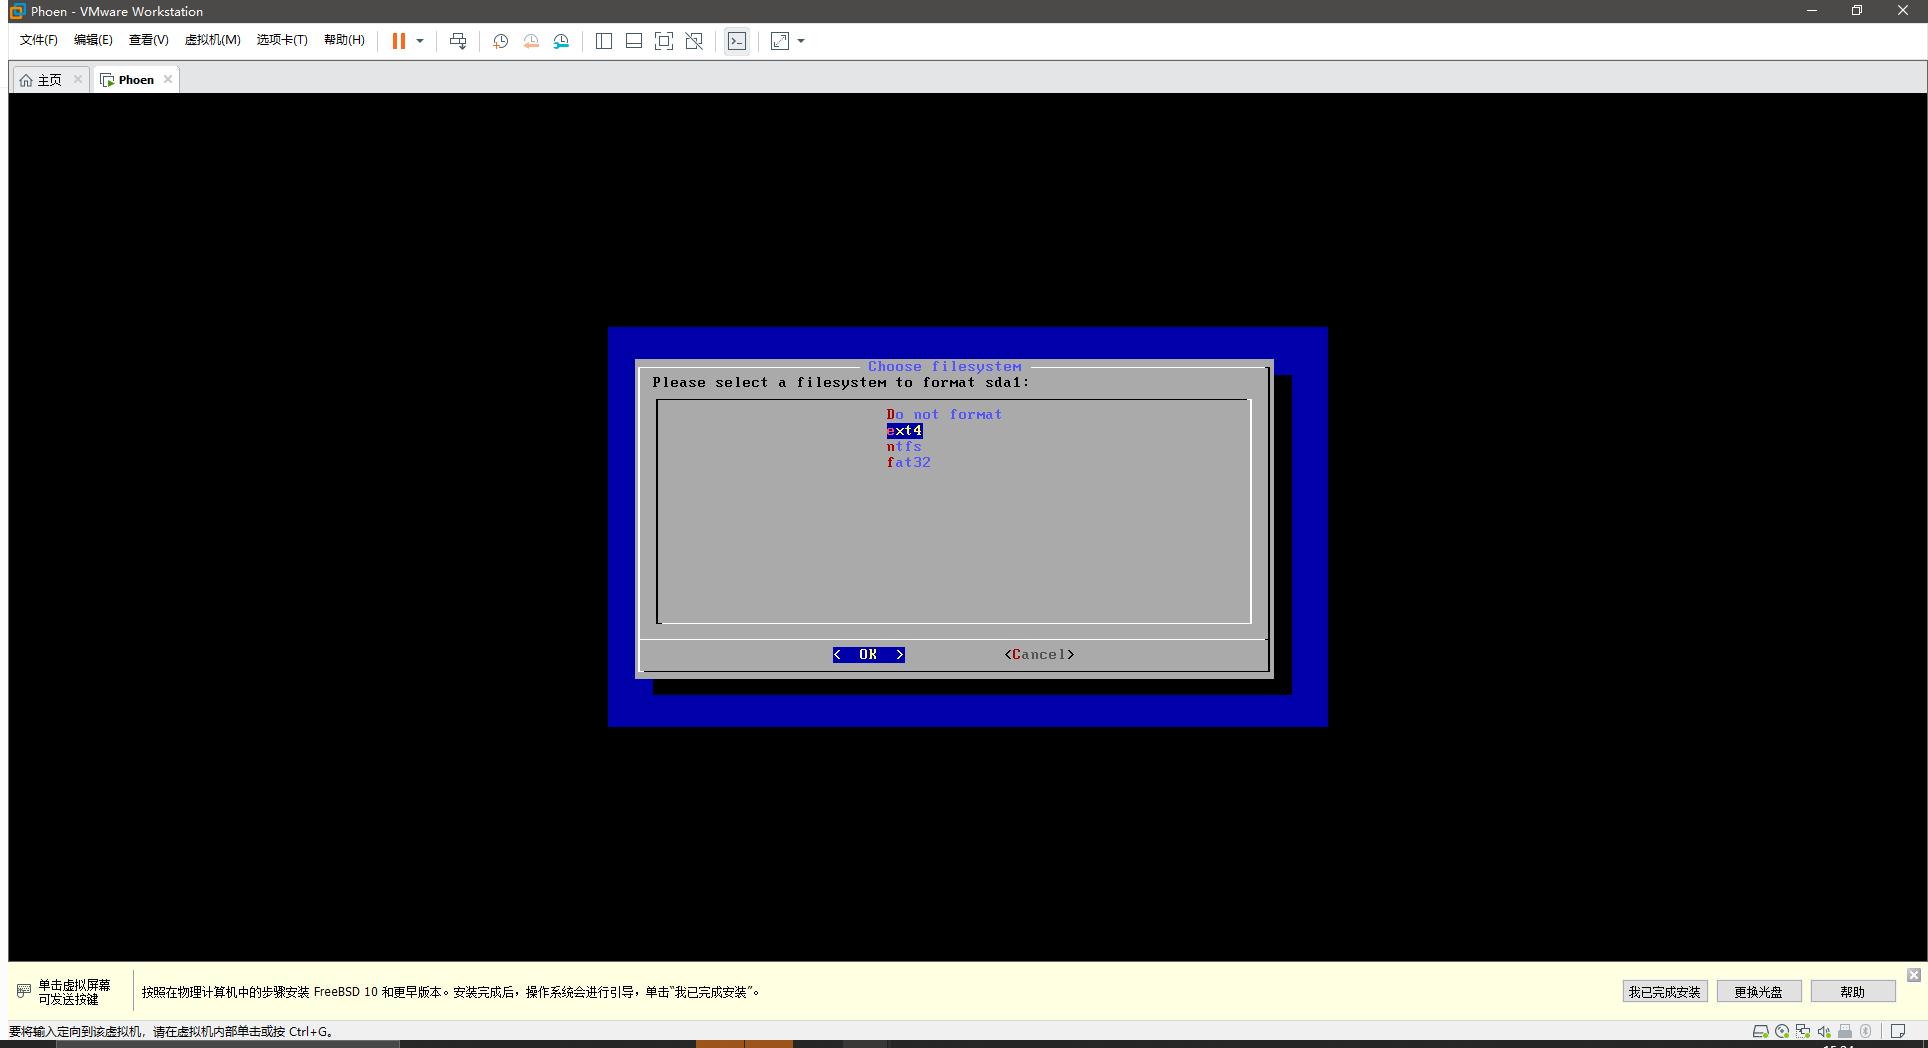The height and width of the screenshot is (1048, 1928).
Task: Click the CD/DVD device icon in status bar
Action: click(1783, 1031)
